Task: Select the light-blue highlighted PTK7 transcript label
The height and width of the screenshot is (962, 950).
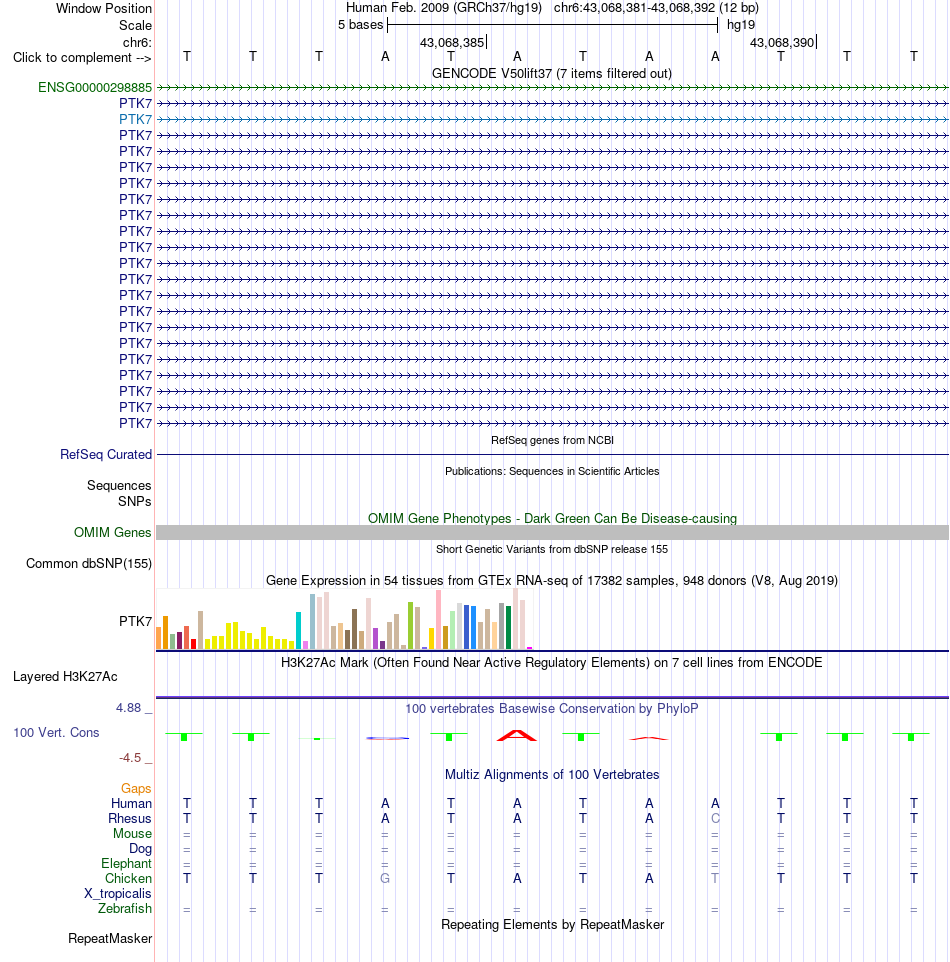Action: point(135,120)
